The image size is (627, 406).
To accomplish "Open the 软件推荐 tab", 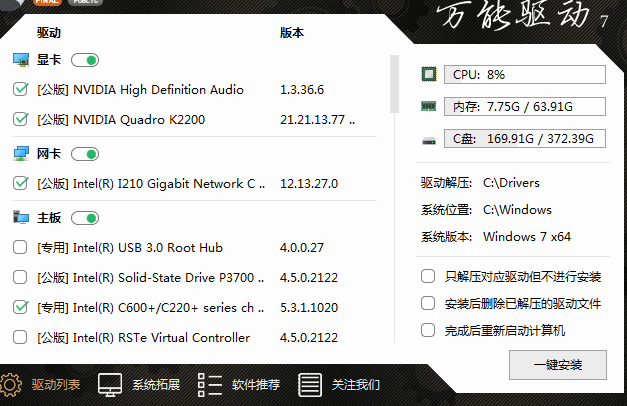I will pyautogui.click(x=240, y=384).
